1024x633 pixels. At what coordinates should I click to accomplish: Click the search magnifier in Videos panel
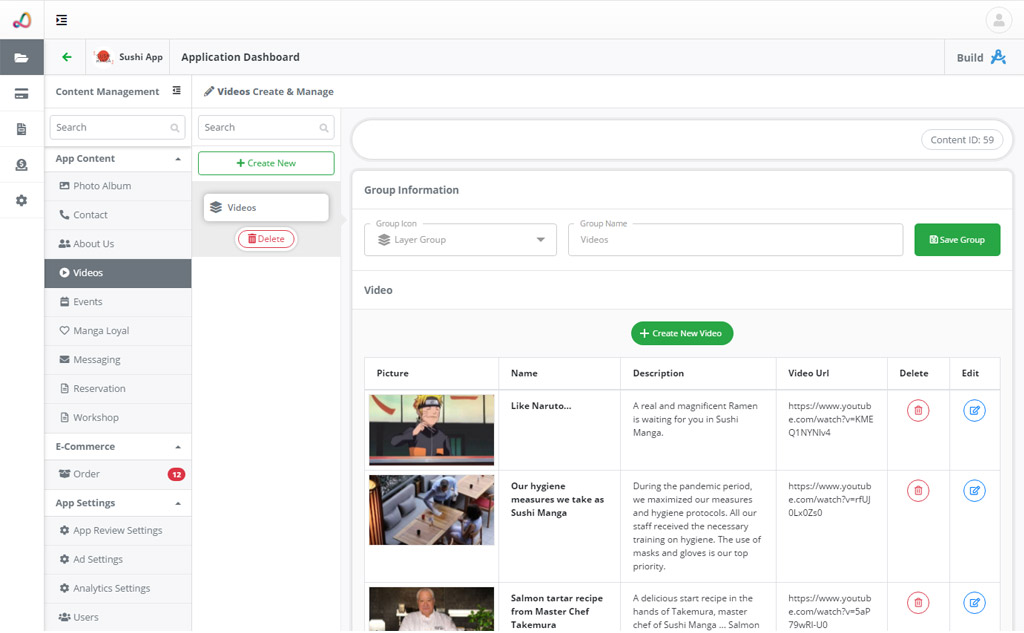click(323, 128)
